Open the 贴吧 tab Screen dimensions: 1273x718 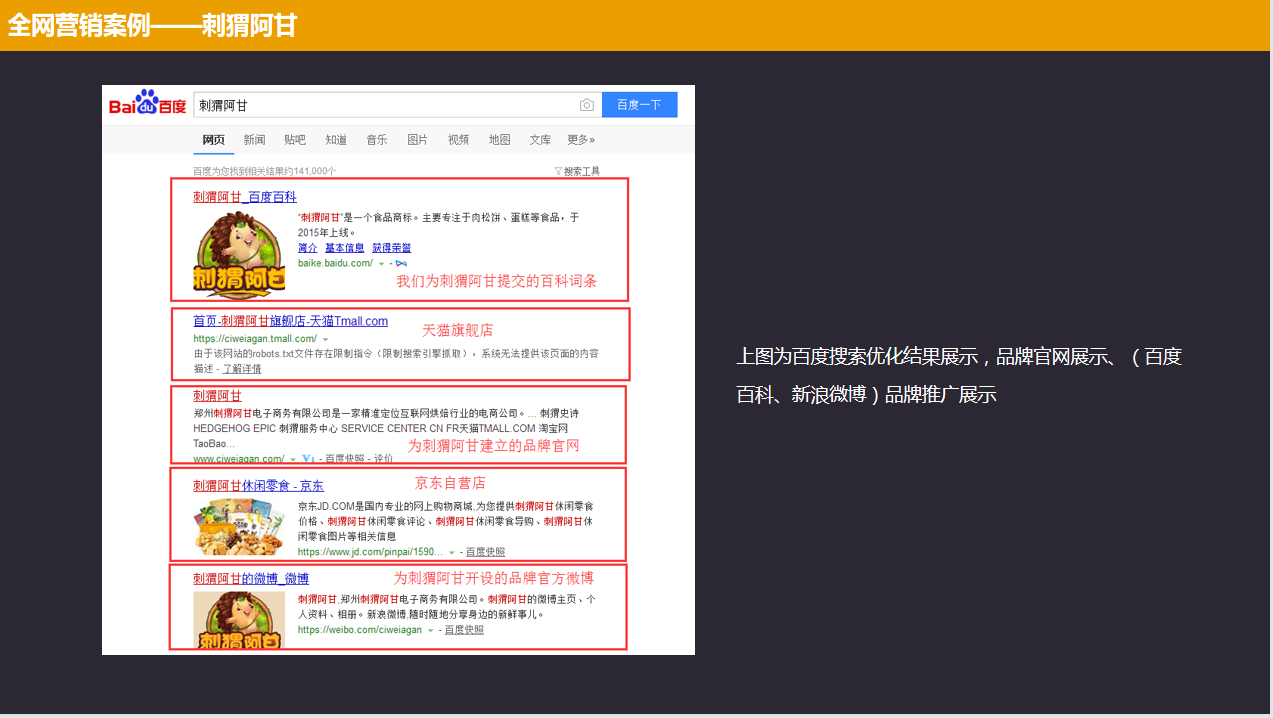pyautogui.click(x=295, y=140)
